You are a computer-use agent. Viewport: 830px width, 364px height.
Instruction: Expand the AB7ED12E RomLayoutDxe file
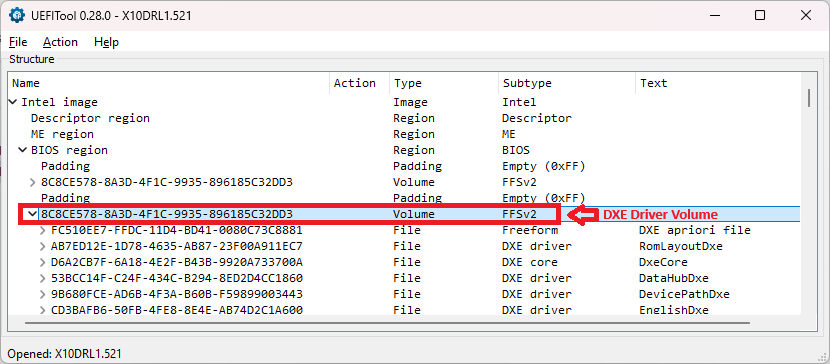point(43,246)
